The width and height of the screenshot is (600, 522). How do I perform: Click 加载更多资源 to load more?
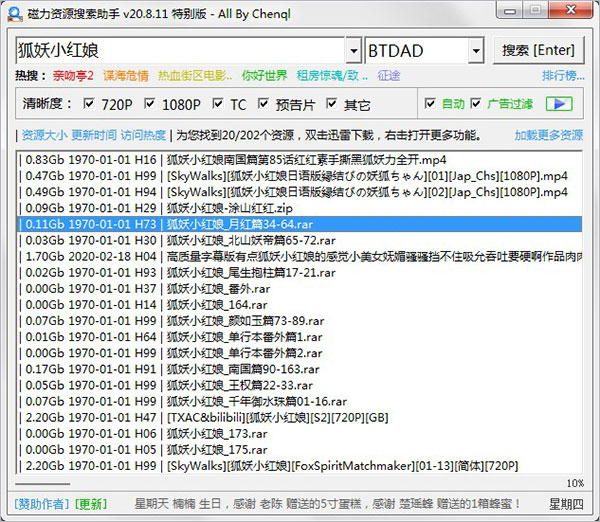[x=549, y=135]
